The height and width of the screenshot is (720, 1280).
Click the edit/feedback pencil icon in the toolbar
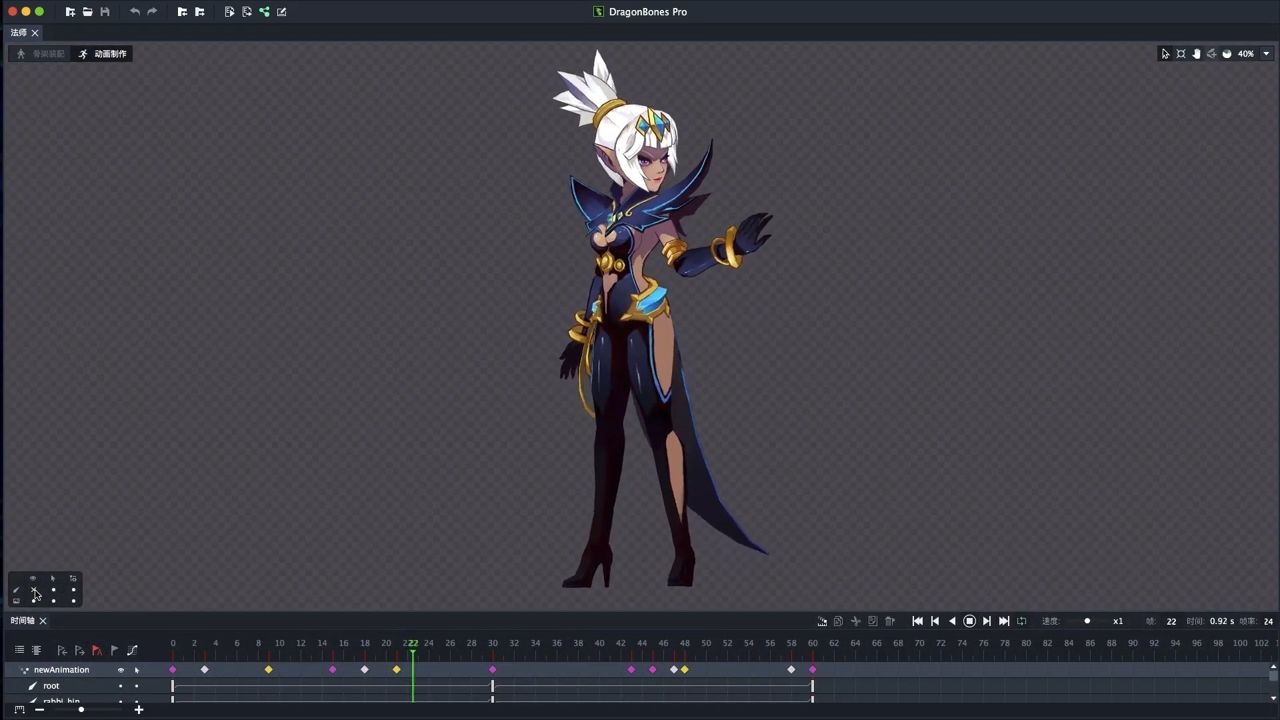281,12
